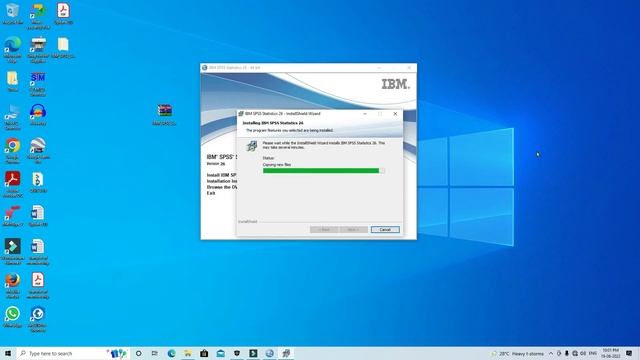Open the dark arrow app on taskbar
Image resolution: width=640 pixels, height=360 pixels.
coord(253,353)
